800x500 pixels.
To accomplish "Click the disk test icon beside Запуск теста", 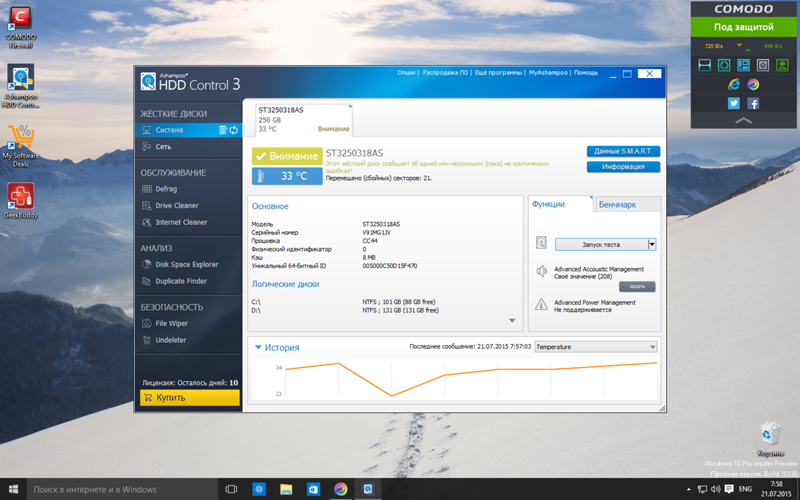I will tap(541, 243).
